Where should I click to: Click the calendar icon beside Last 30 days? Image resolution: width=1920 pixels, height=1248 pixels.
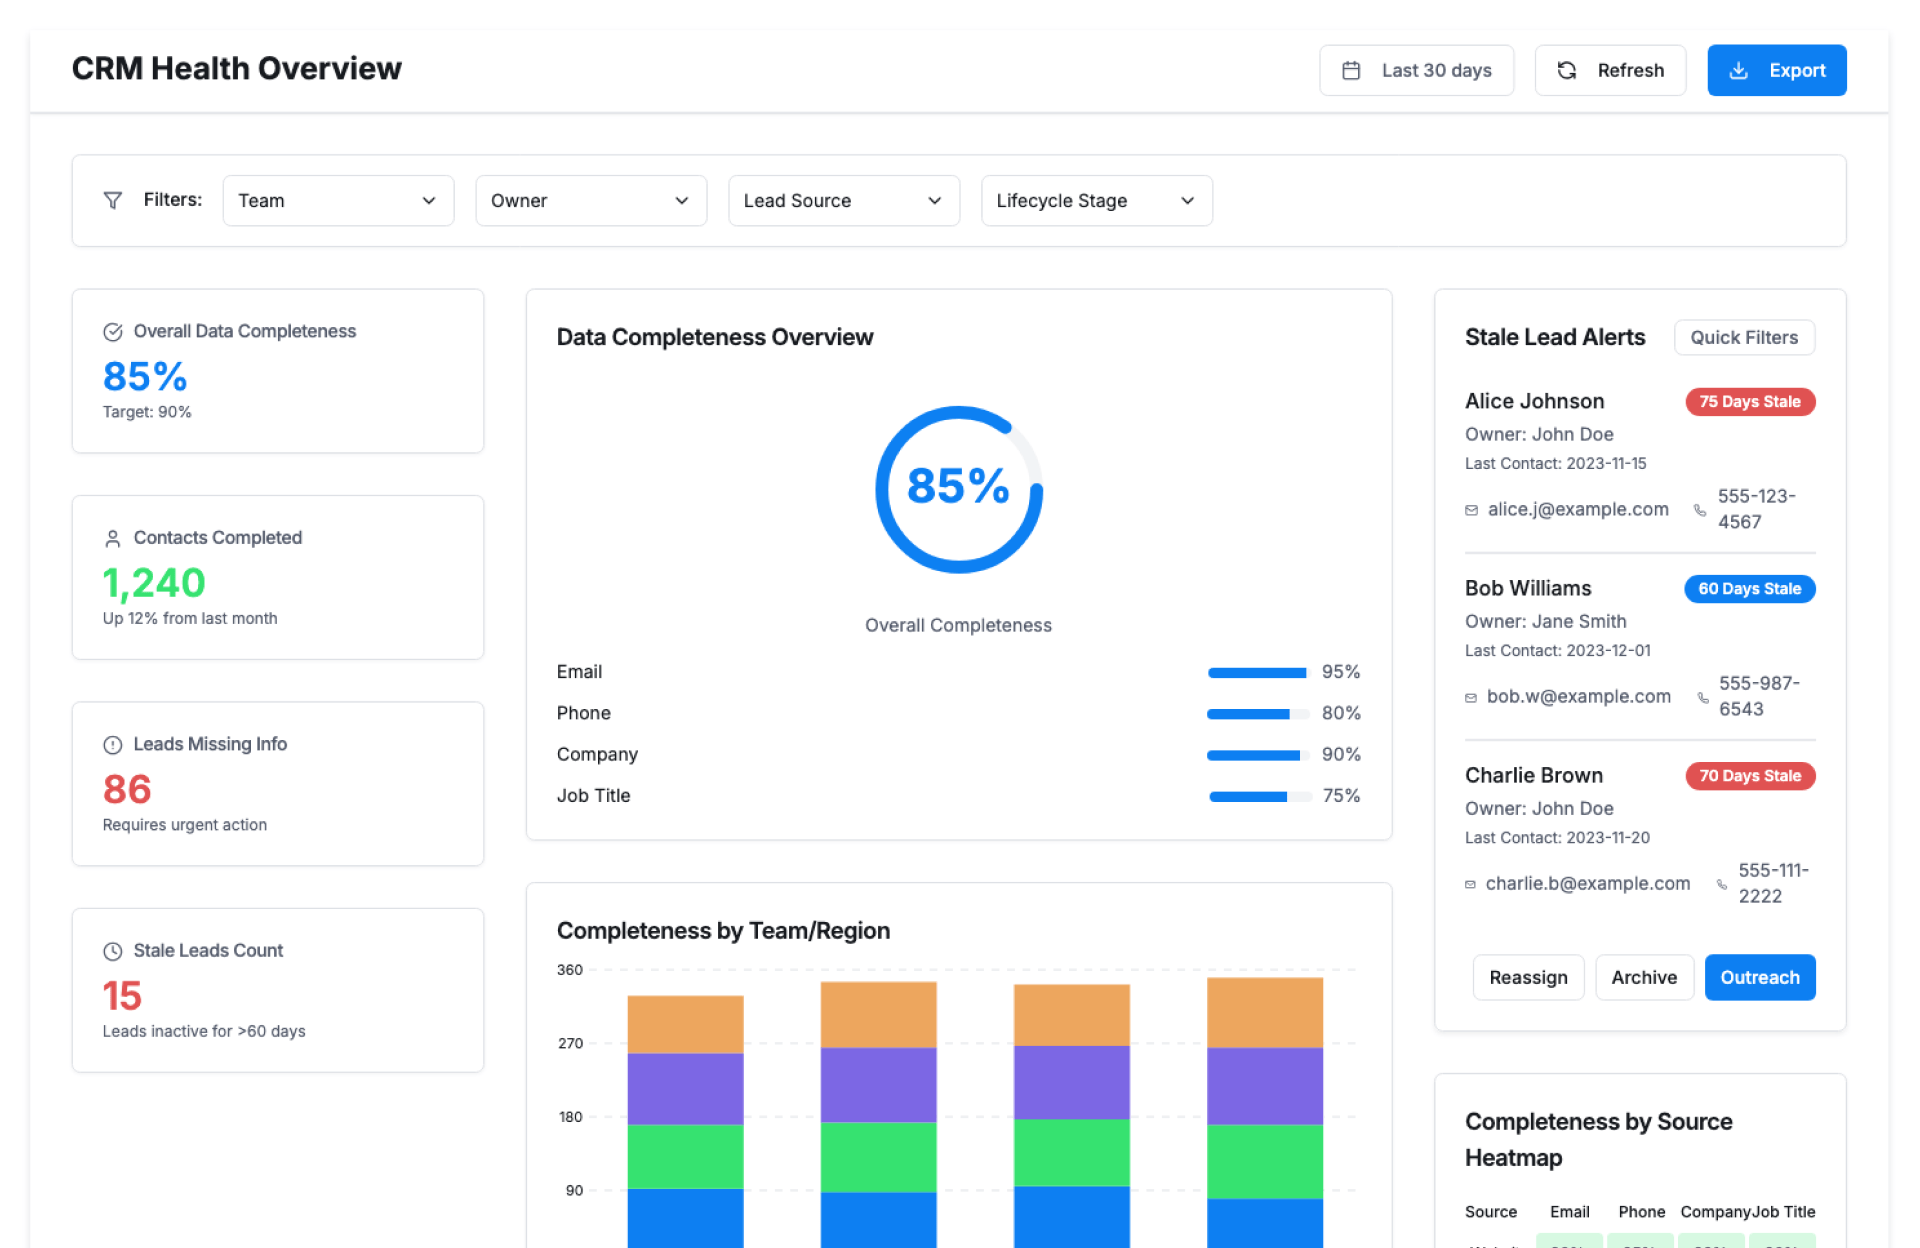(x=1351, y=71)
